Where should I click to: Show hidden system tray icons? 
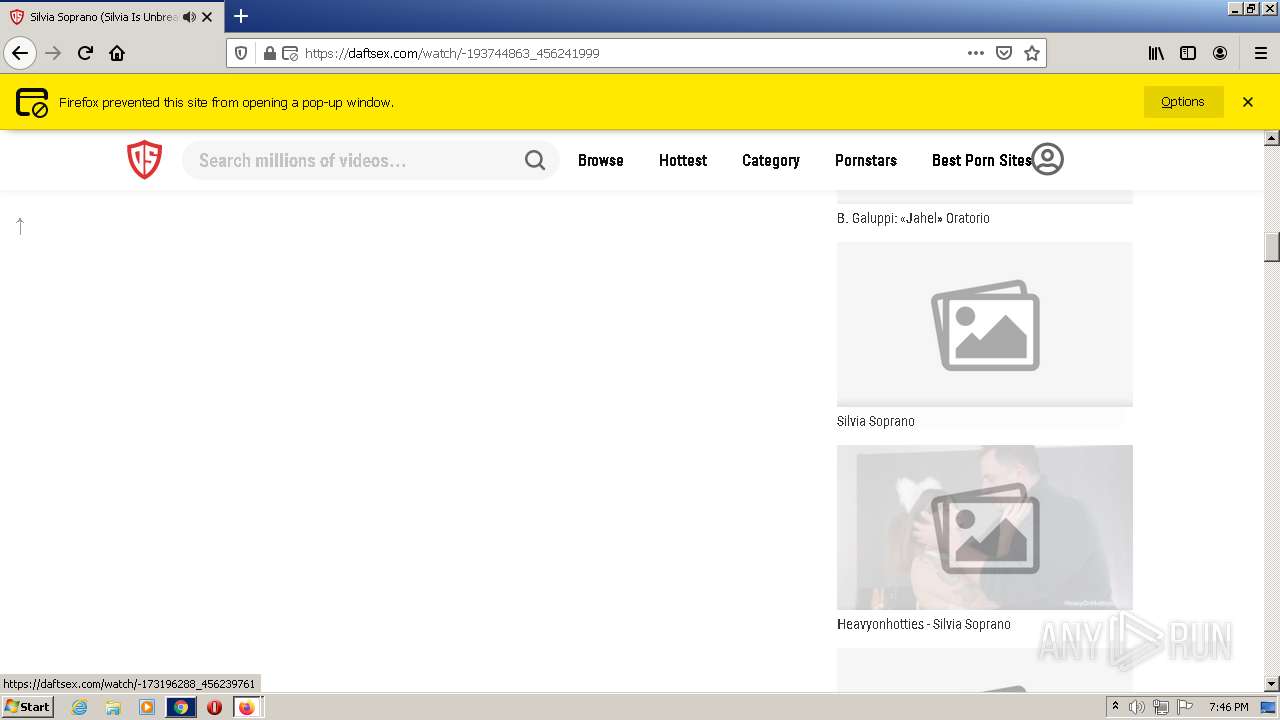[x=1115, y=707]
